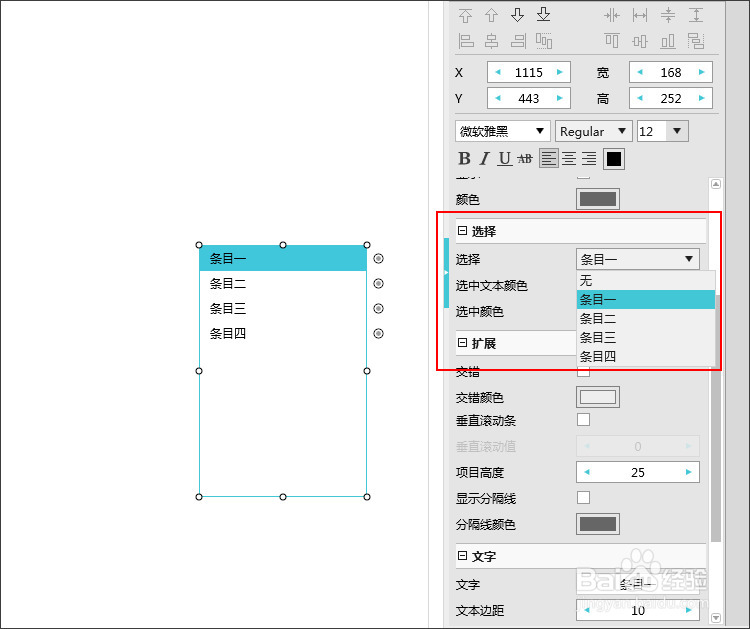Click radio circle beside 条目三 on canvas
Image resolution: width=750 pixels, height=629 pixels.
378,309
